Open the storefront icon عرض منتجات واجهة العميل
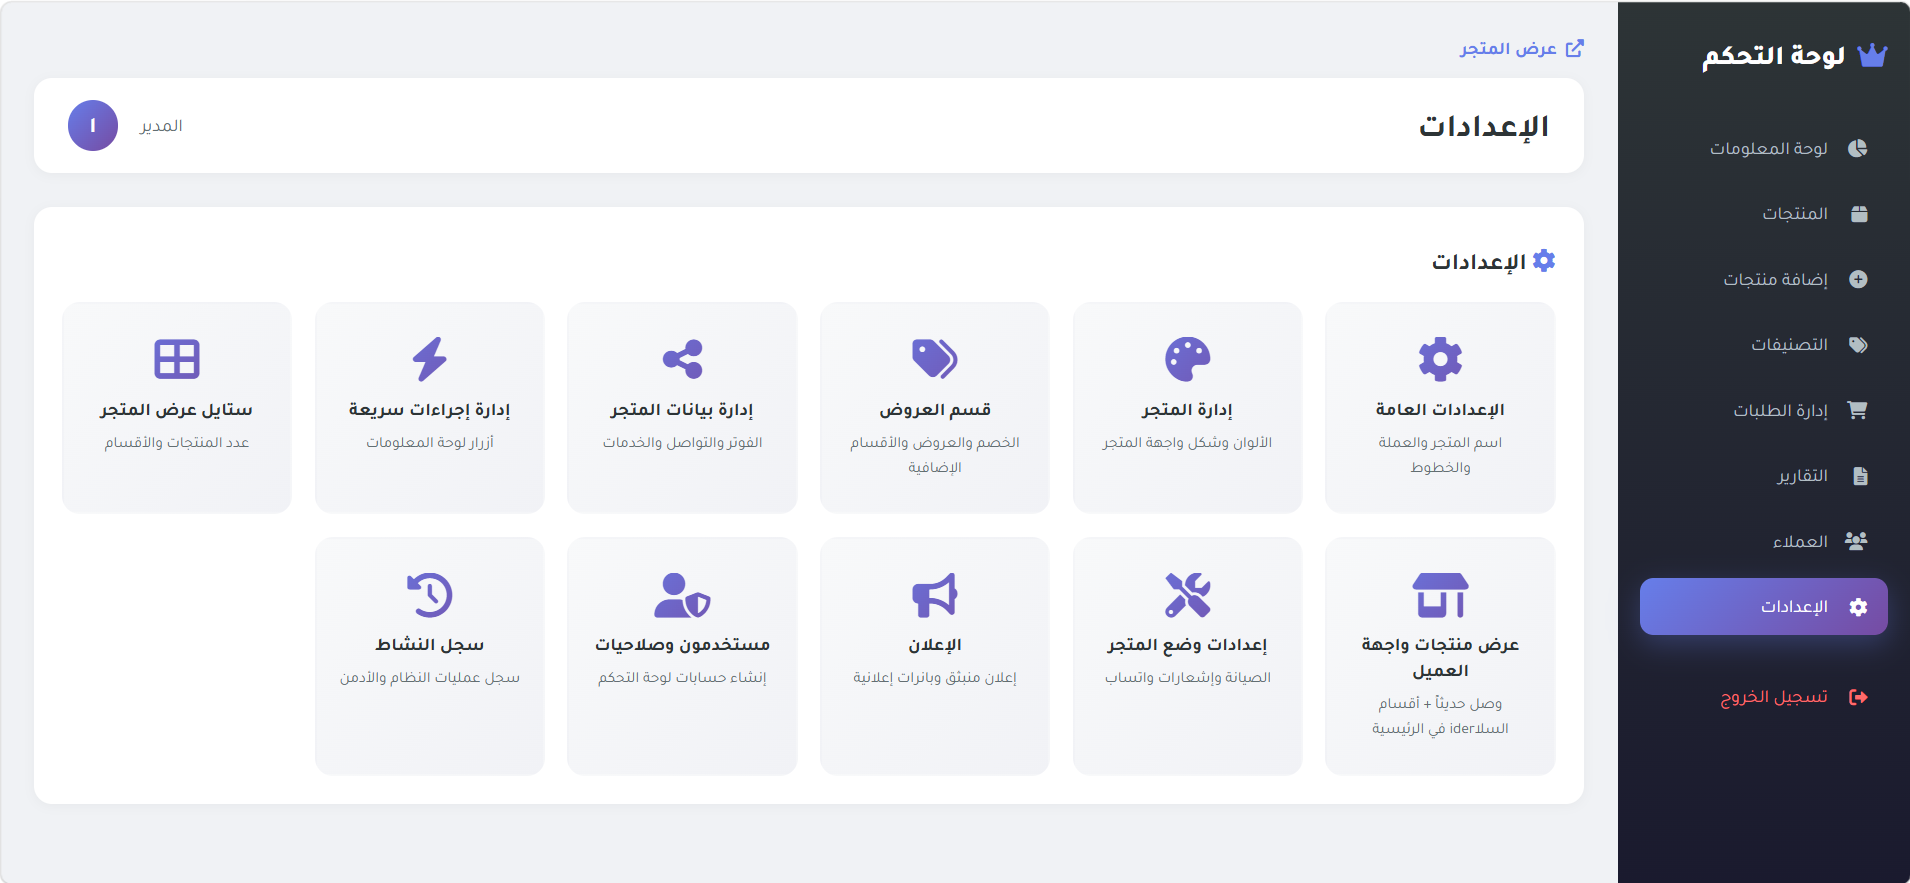This screenshot has width=1910, height=883. [1440, 595]
